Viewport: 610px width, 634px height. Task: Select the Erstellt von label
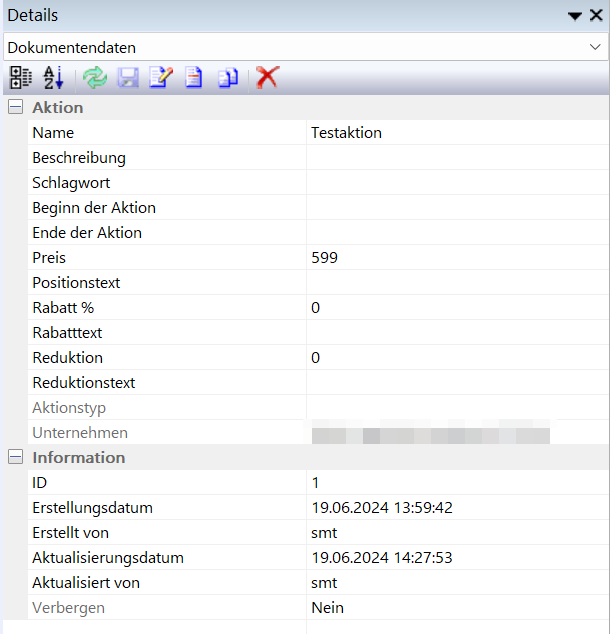[x=70, y=533]
